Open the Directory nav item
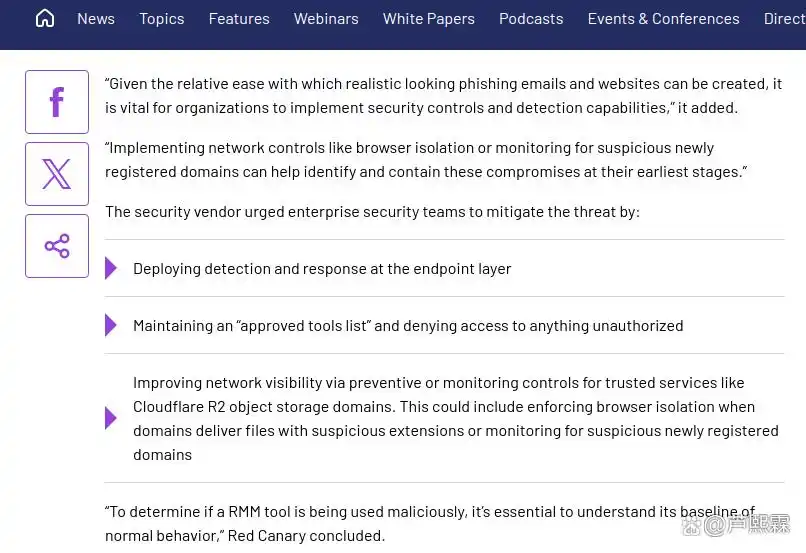Viewport: 806px width, 553px height. [785, 19]
